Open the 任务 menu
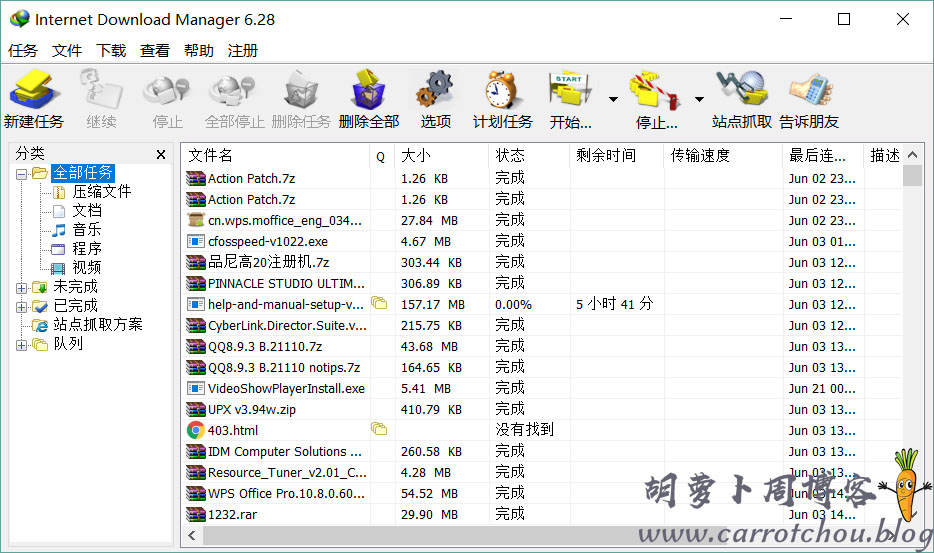The image size is (934, 553). click(x=23, y=51)
